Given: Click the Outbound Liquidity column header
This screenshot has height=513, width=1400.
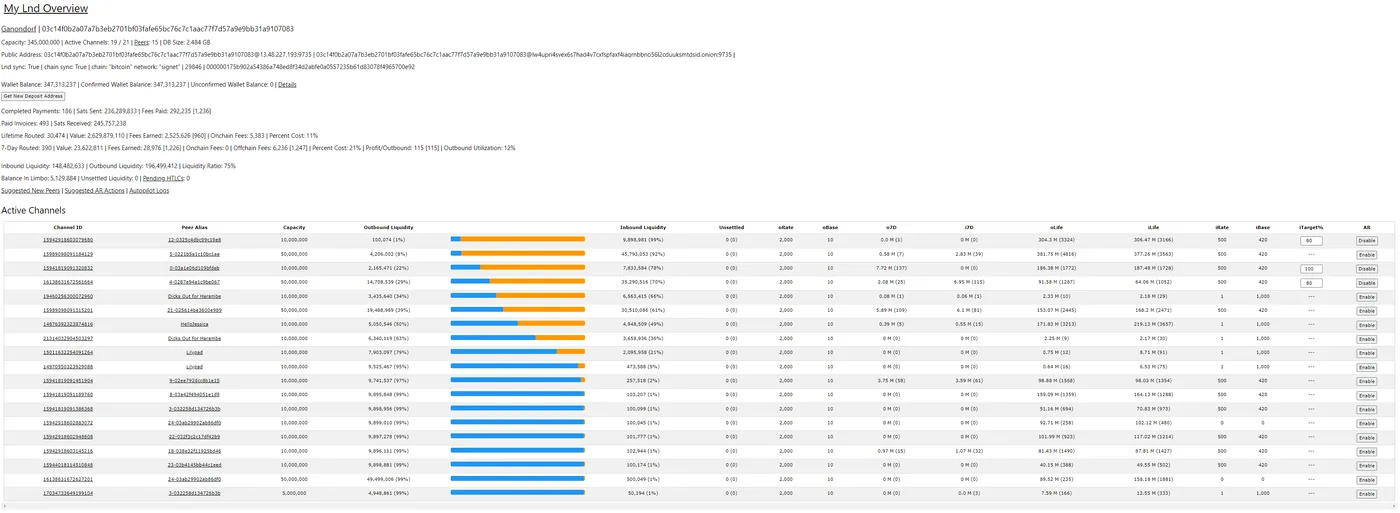Looking at the screenshot, I should pyautogui.click(x=388, y=227).
